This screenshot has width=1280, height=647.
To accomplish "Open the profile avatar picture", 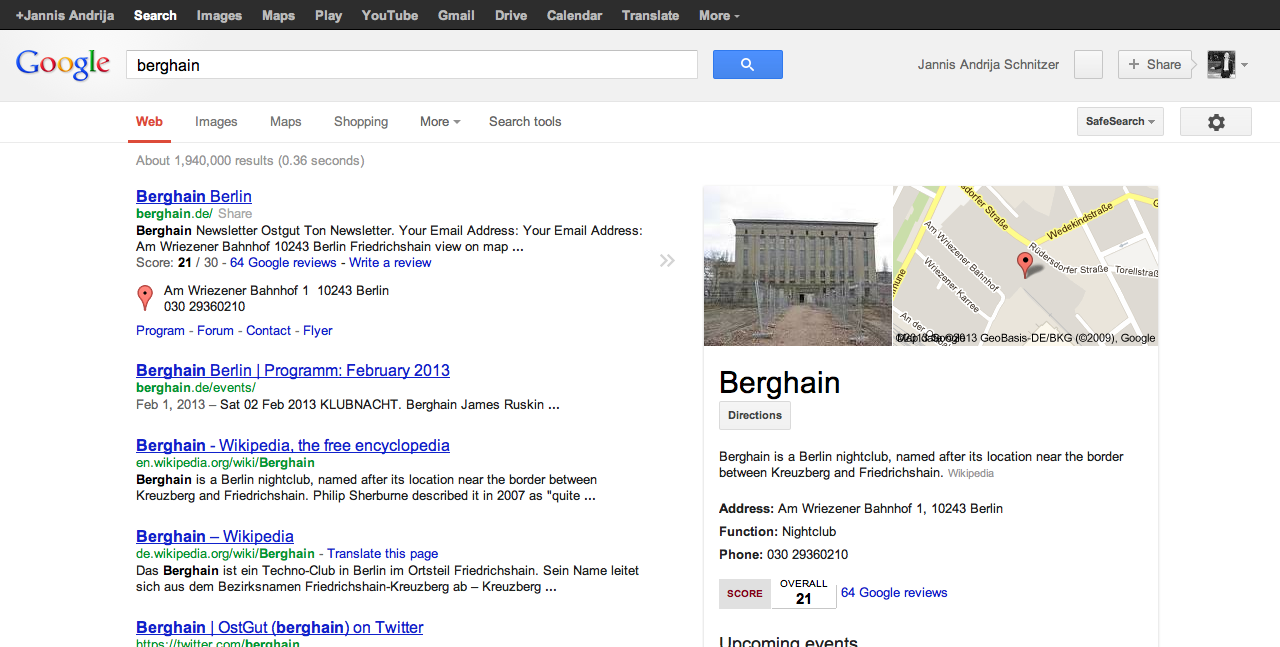I will [1221, 65].
